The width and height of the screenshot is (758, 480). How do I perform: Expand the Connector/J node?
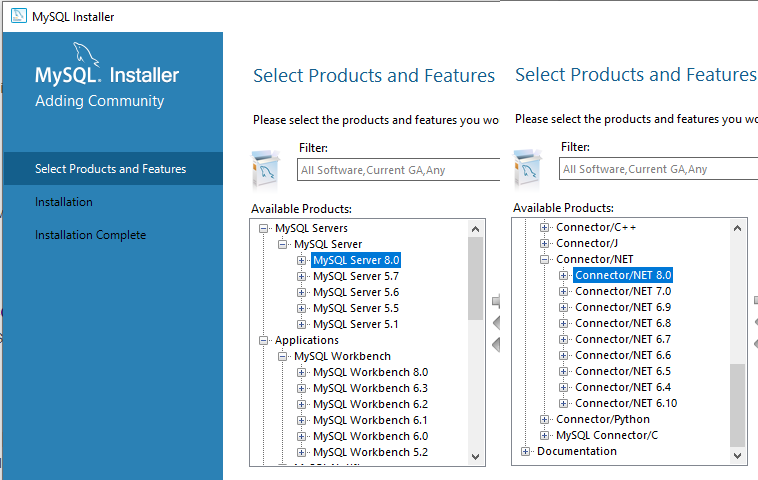[x=544, y=243]
